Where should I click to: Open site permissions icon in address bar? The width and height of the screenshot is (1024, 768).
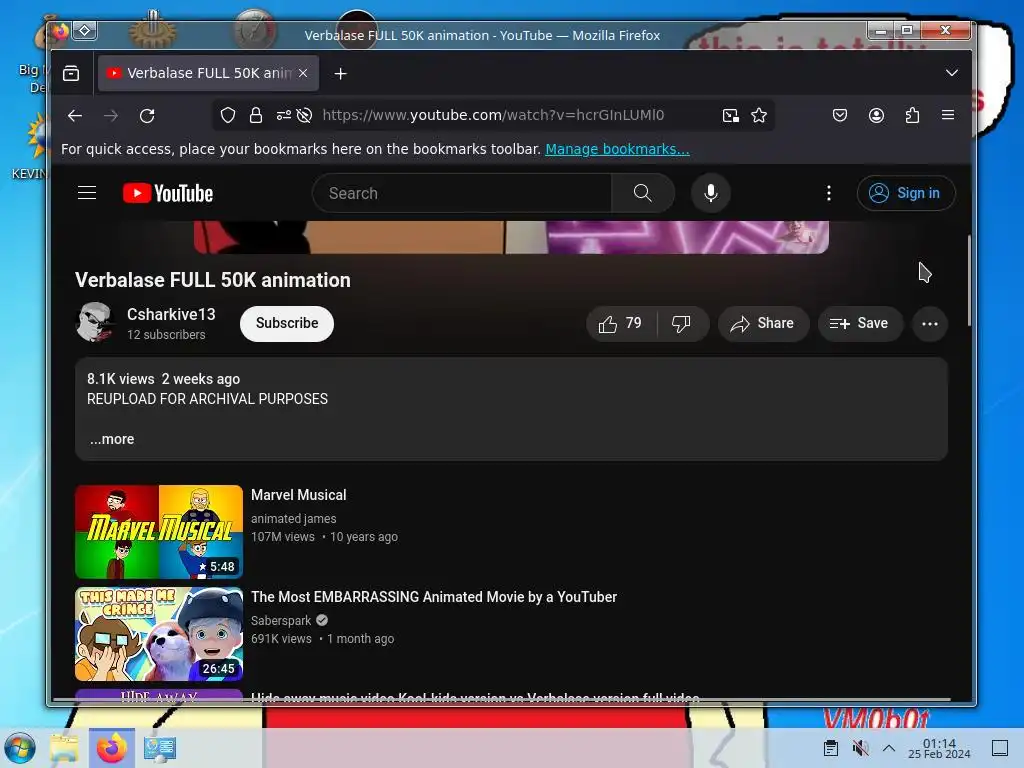pyautogui.click(x=283, y=116)
